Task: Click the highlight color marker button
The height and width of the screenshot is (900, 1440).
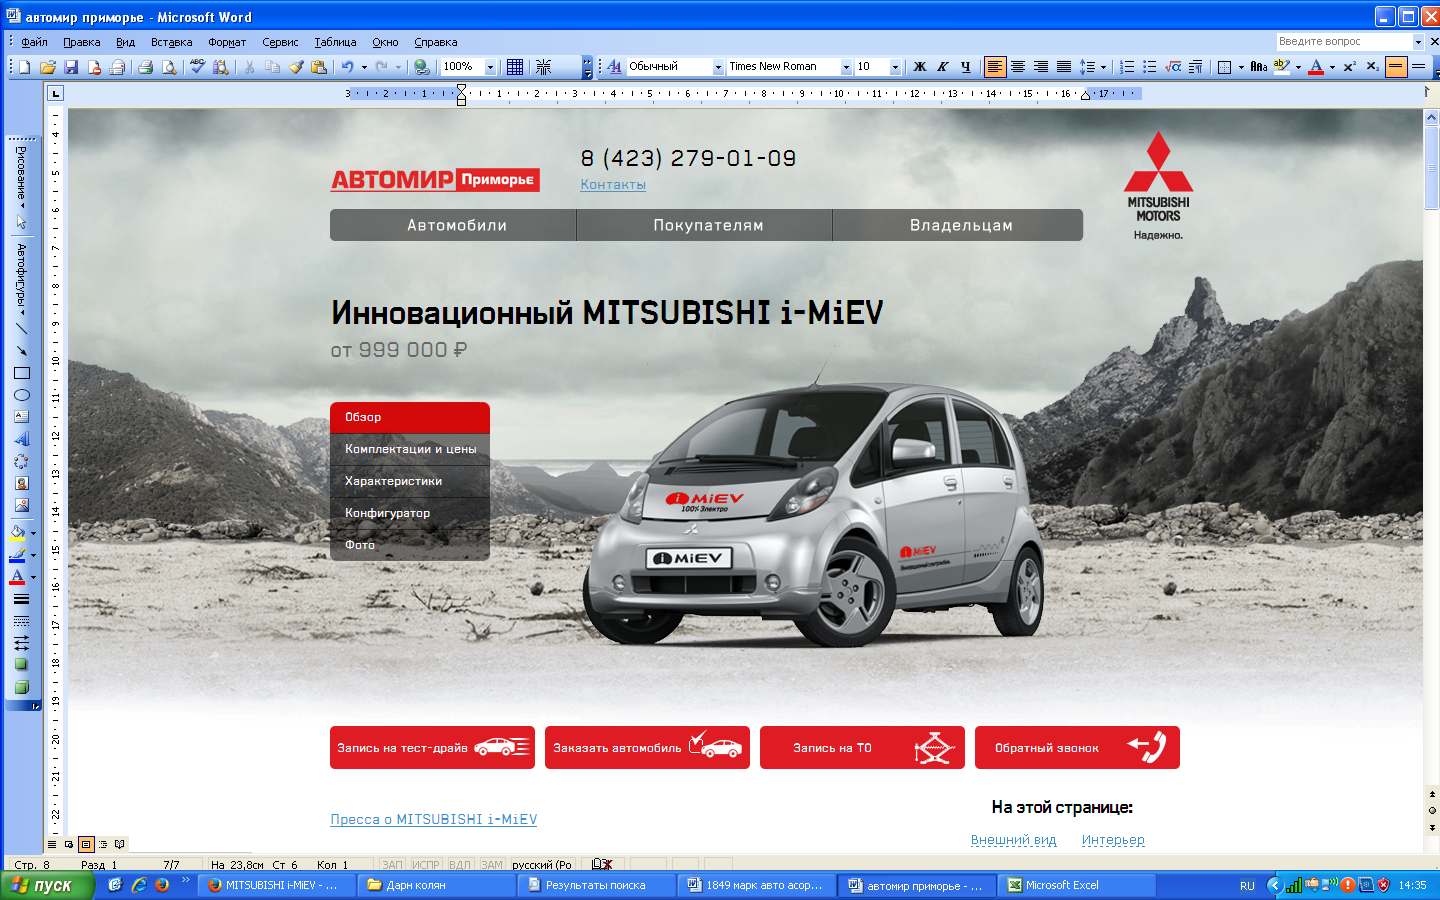Action: click(x=1282, y=67)
